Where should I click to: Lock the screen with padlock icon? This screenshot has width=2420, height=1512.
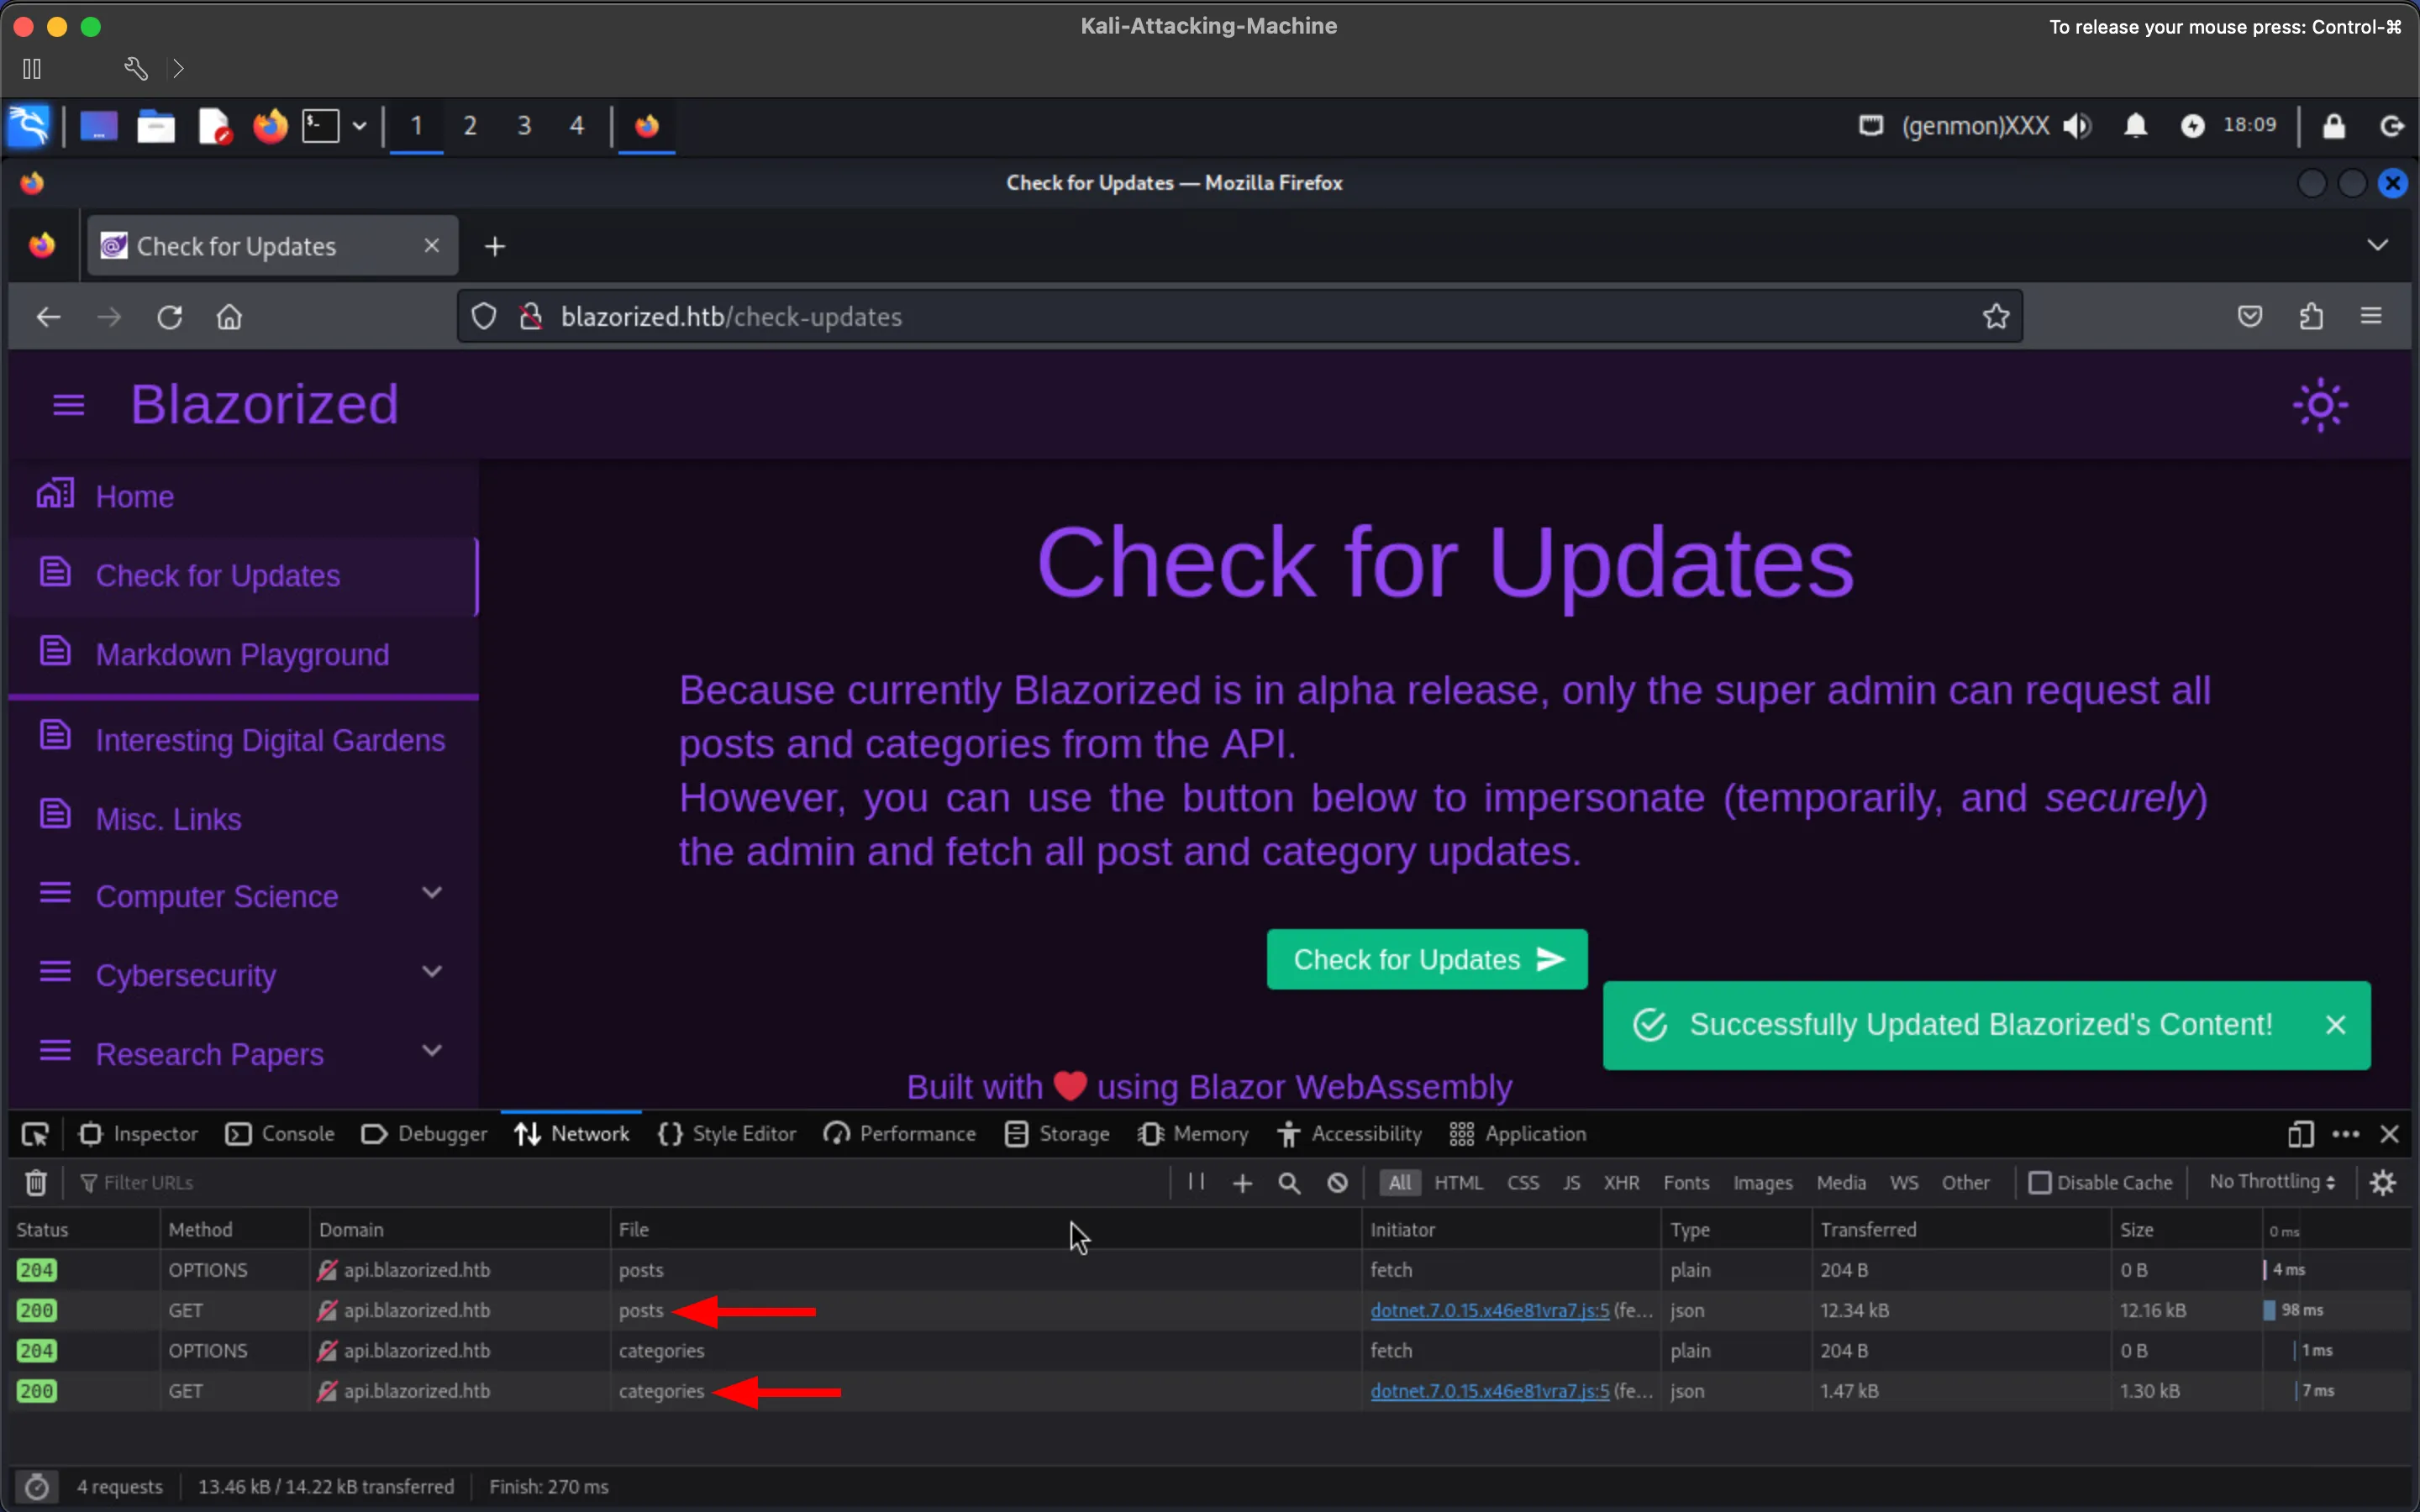2333,126
